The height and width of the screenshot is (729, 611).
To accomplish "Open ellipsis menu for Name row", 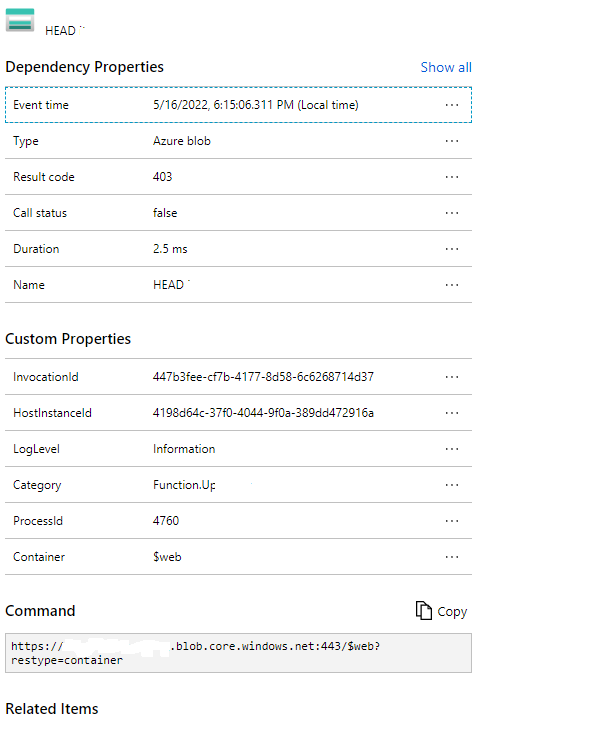I will pos(452,285).
